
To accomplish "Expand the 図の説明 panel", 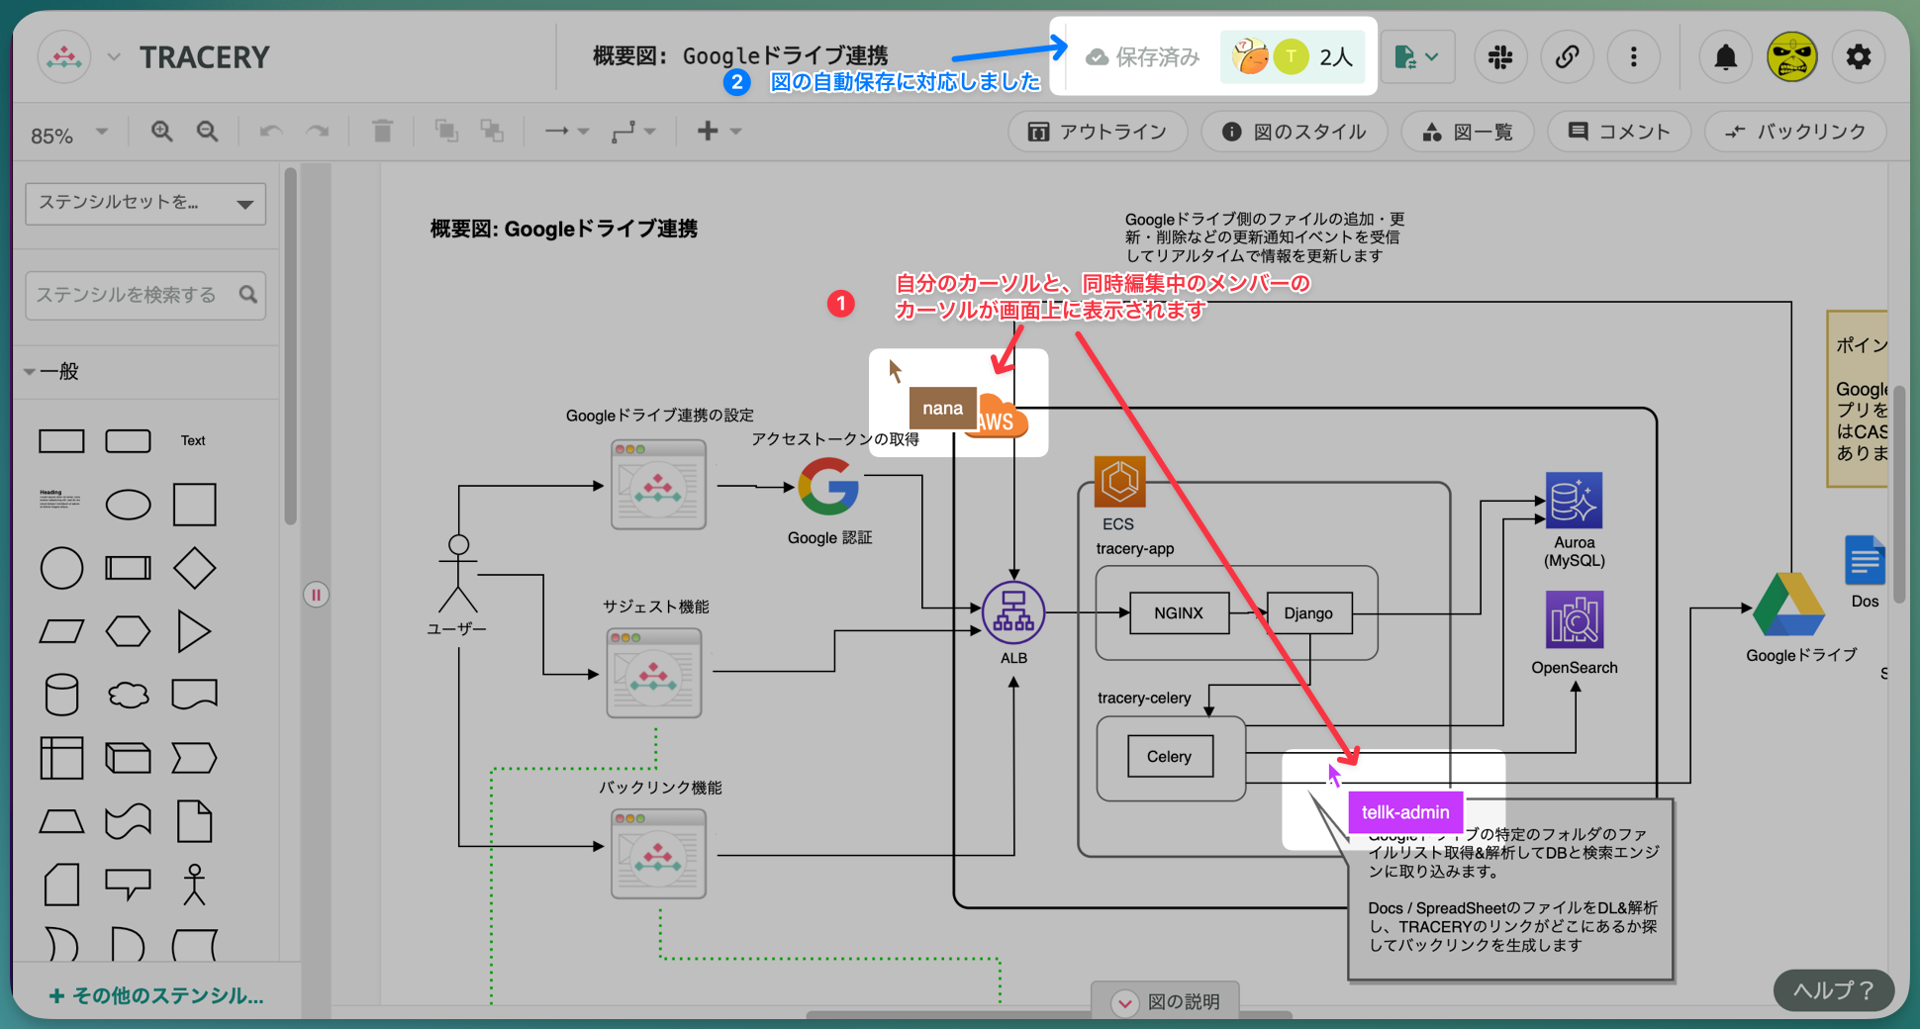I will point(1166,1001).
